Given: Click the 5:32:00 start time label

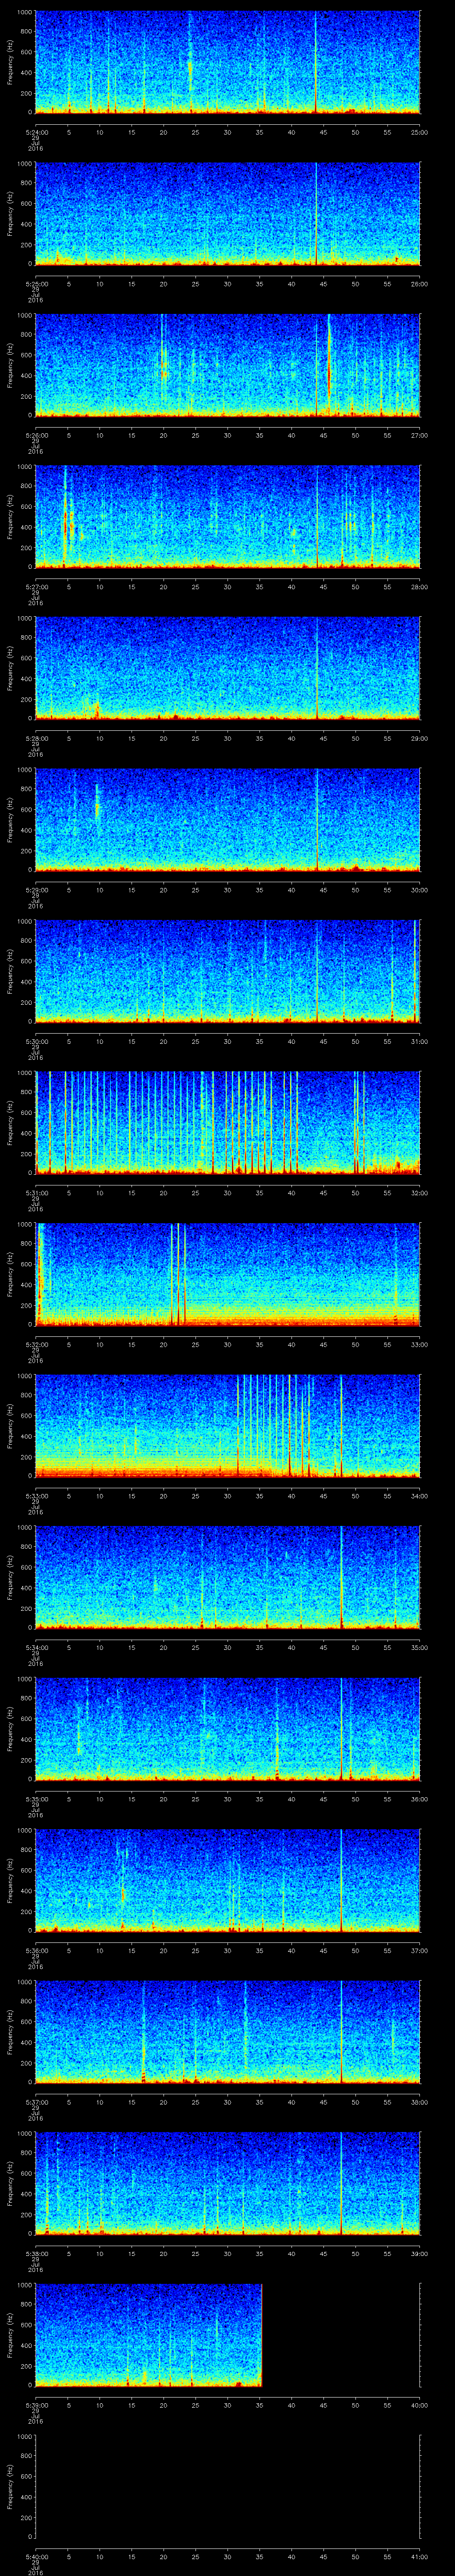Looking at the screenshot, I should coord(36,1344).
